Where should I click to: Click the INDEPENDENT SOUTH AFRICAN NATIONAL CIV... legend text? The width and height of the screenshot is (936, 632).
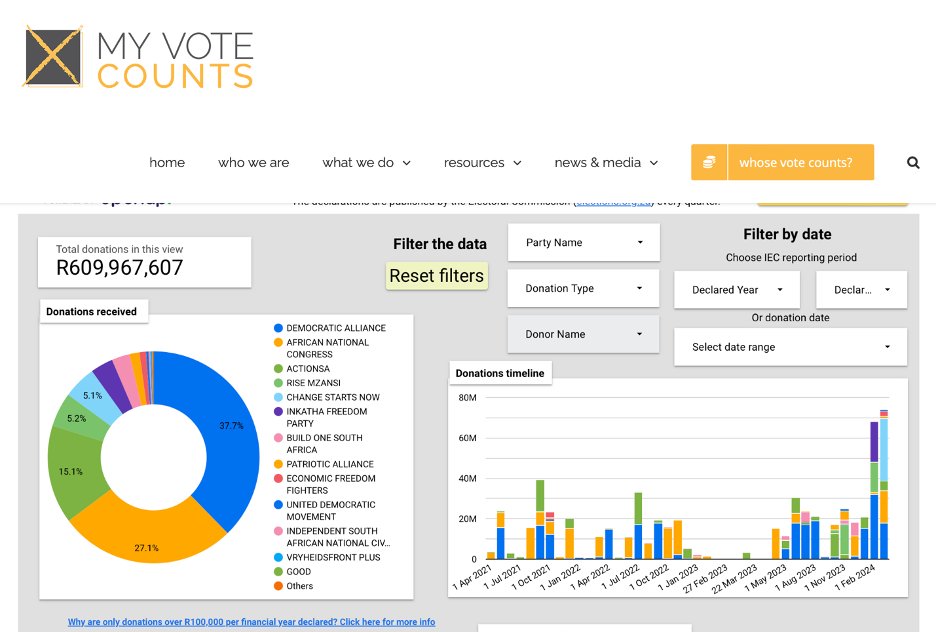point(338,537)
